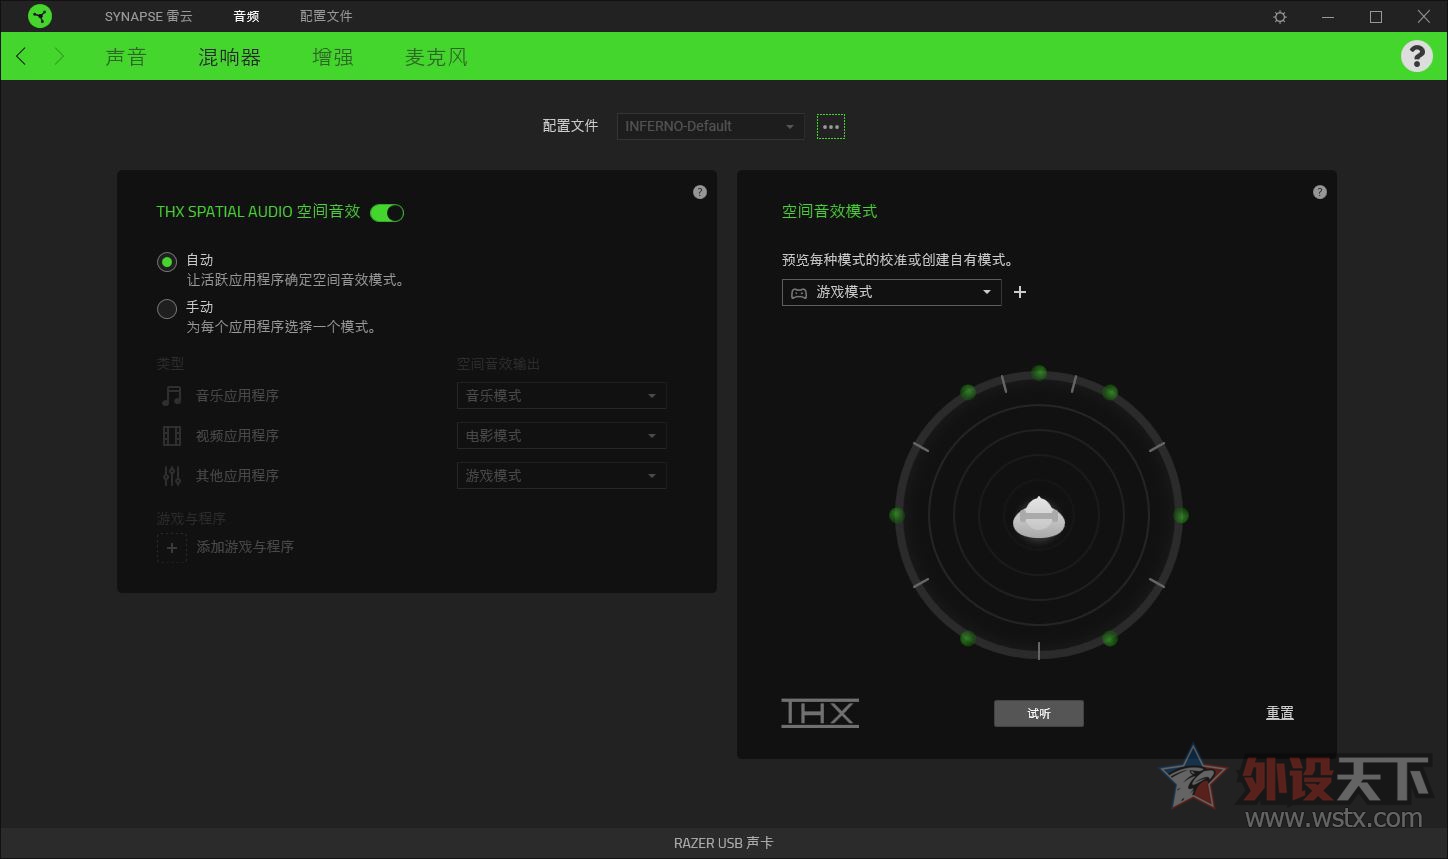The height and width of the screenshot is (859, 1448).
Task: Click the music note icon for 音乐应用程序
Action: [x=172, y=396]
